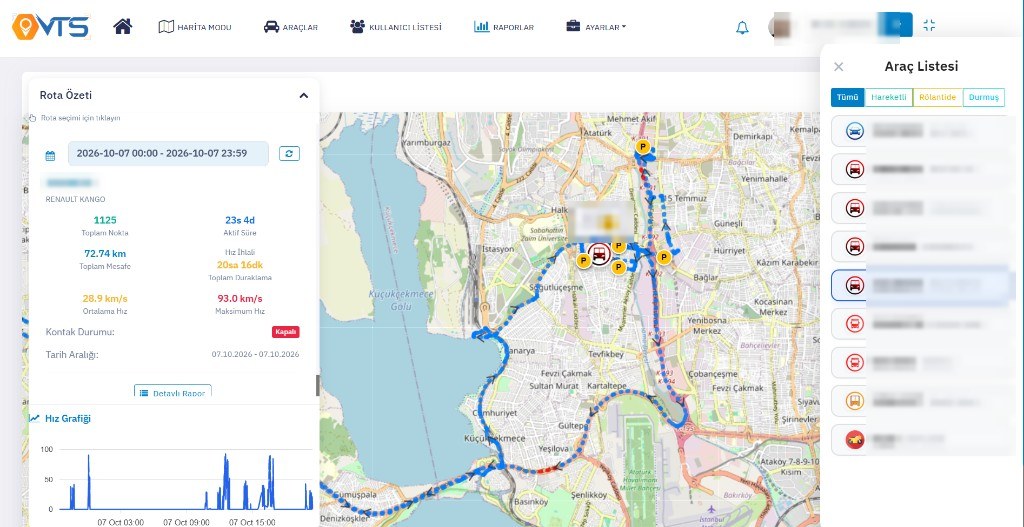This screenshot has width=1024, height=527.
Task: Open the calendar icon beside date range
Action: 50,155
